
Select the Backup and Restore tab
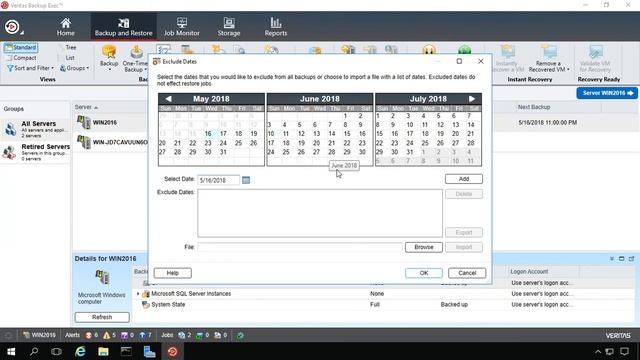click(x=124, y=27)
